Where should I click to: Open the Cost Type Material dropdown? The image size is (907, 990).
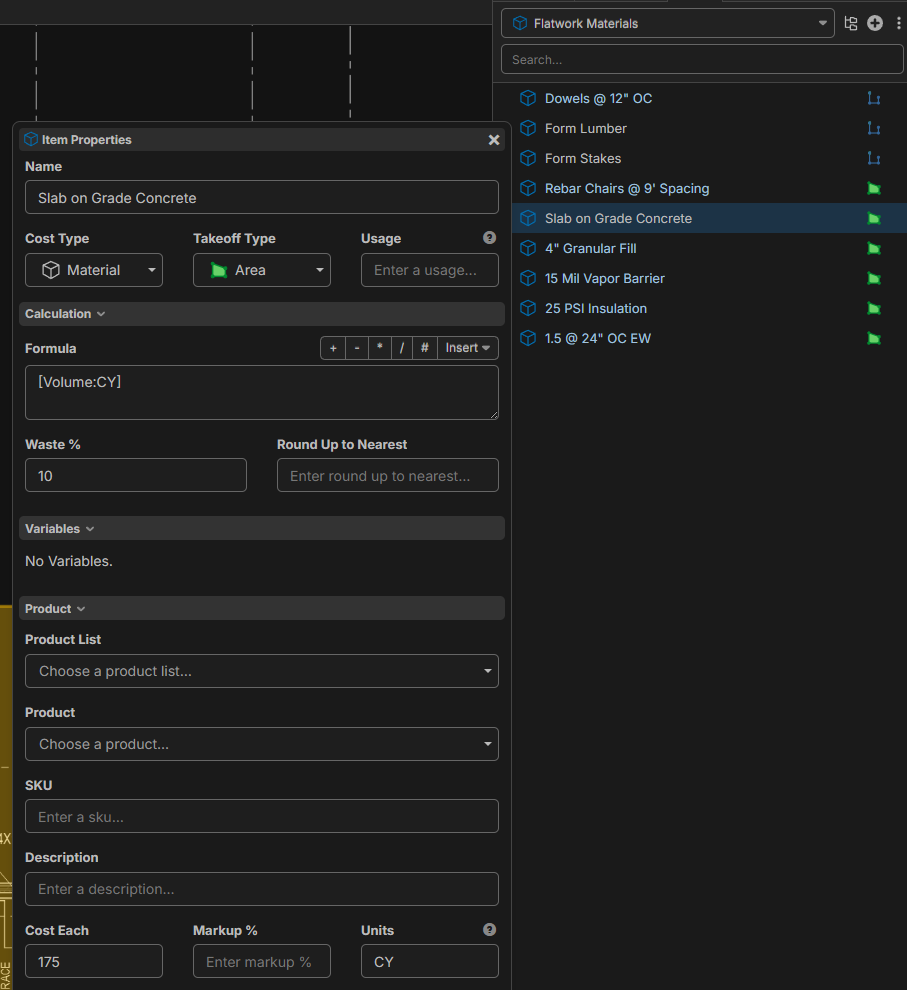[x=94, y=270]
